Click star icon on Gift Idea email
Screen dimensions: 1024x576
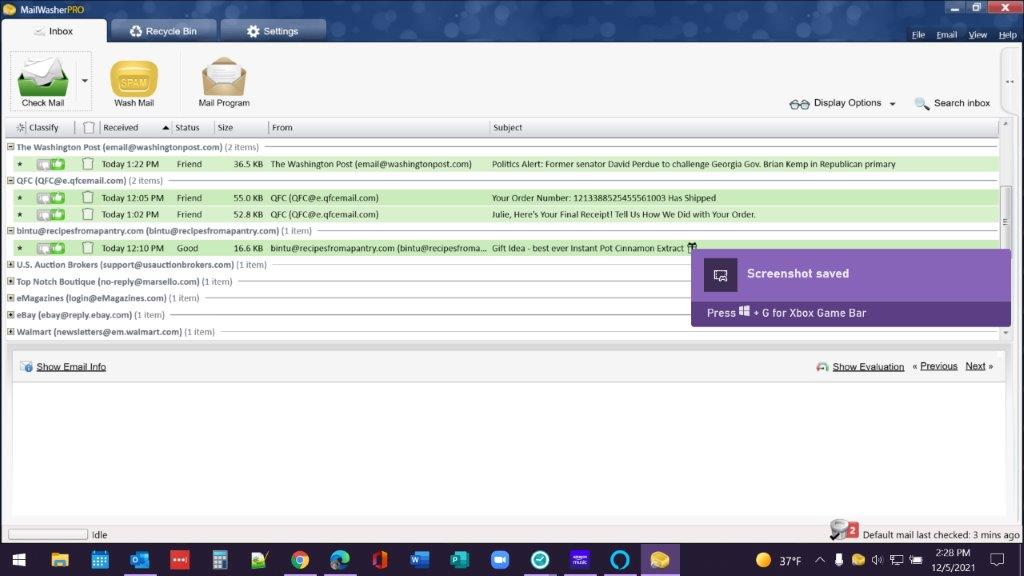[20, 248]
